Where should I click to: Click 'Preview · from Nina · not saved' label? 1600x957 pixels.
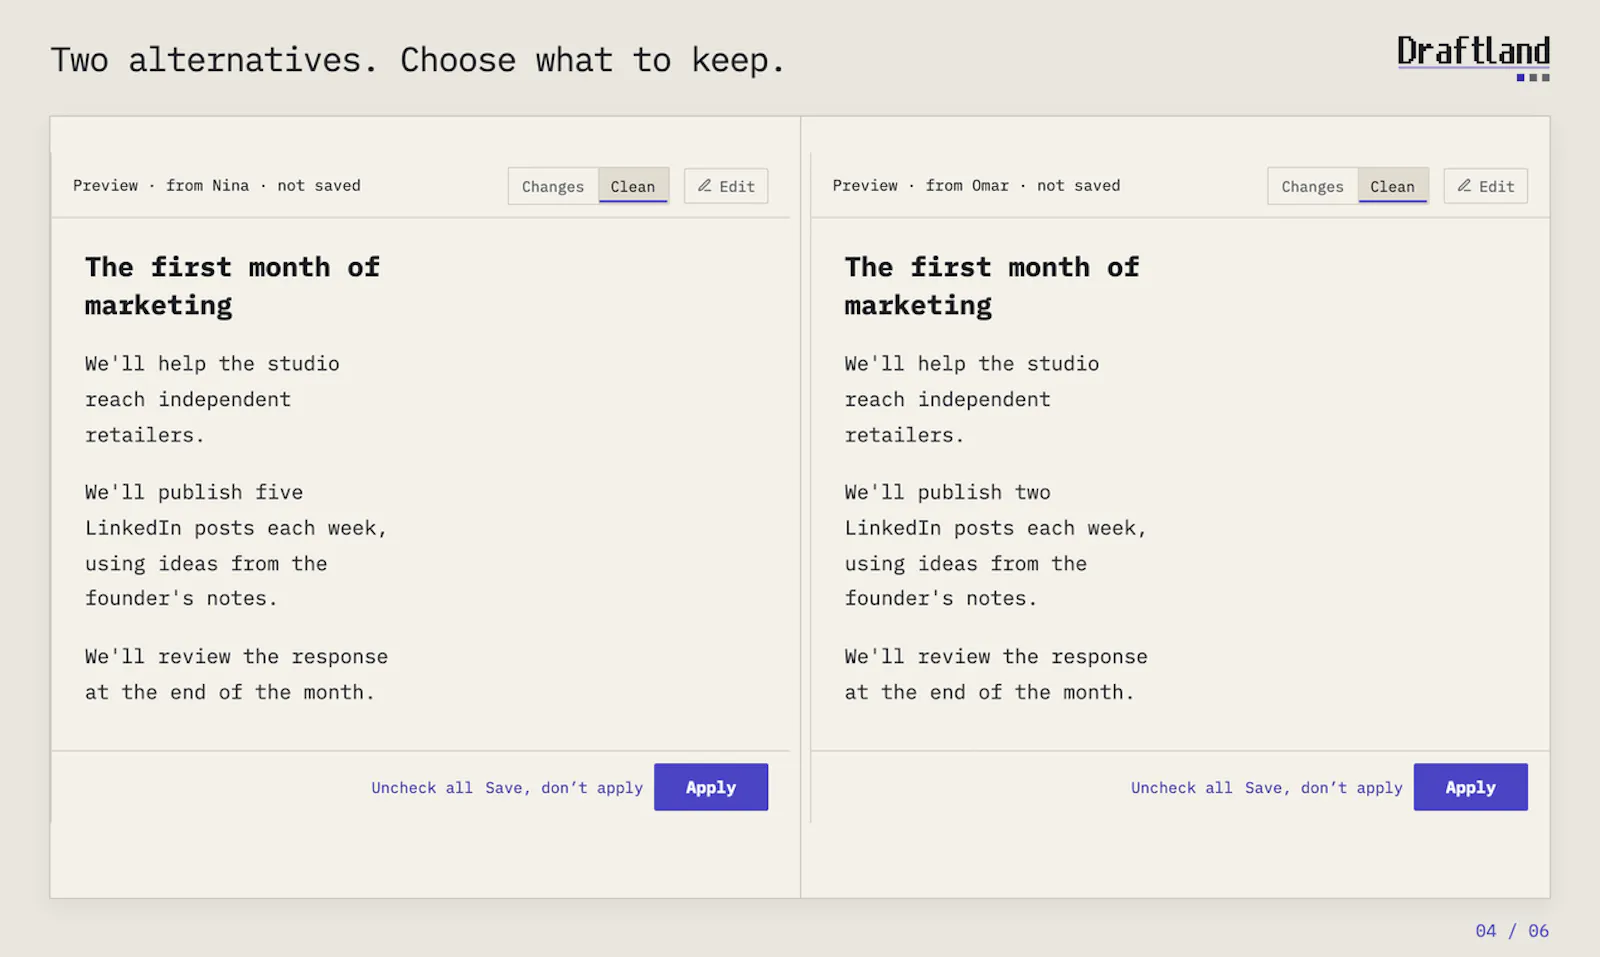[217, 186]
